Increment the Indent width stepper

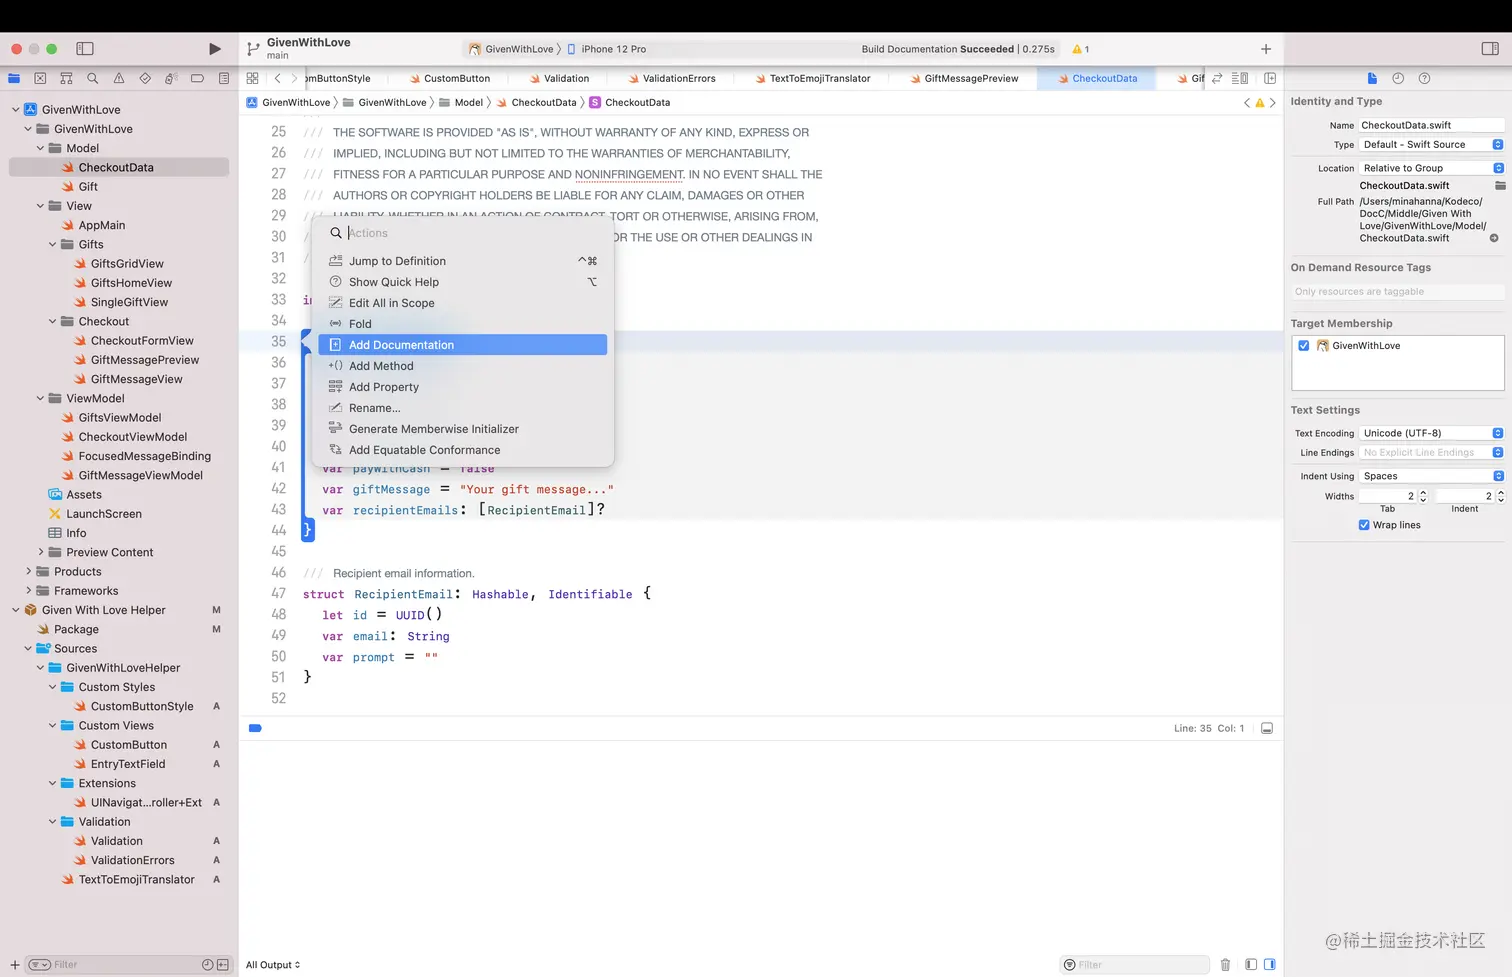[1500, 493]
